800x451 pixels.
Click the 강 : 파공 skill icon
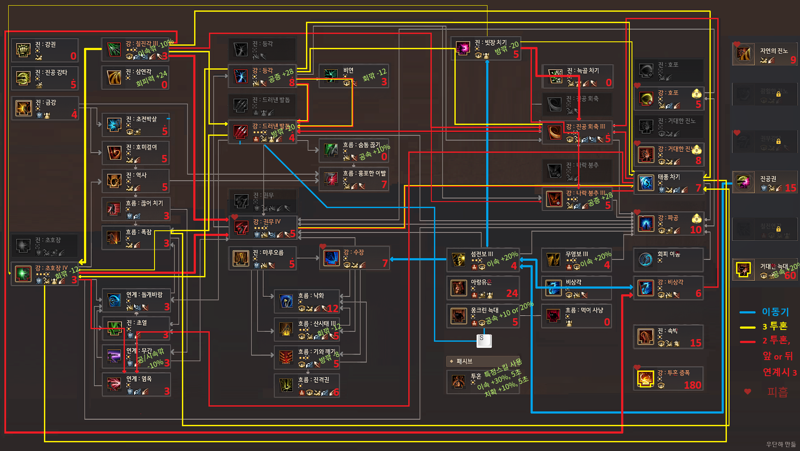click(646, 223)
